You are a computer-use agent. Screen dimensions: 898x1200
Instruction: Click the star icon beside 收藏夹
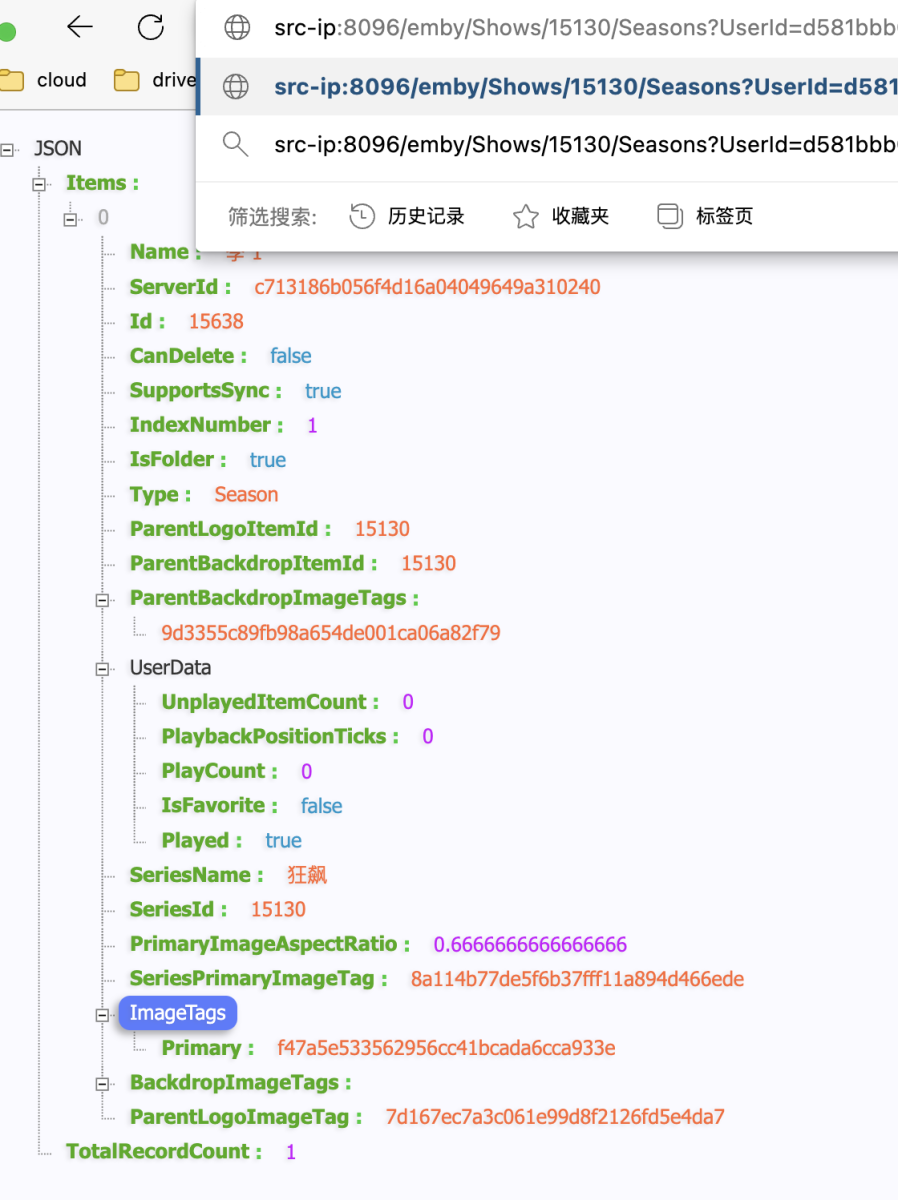(525, 215)
